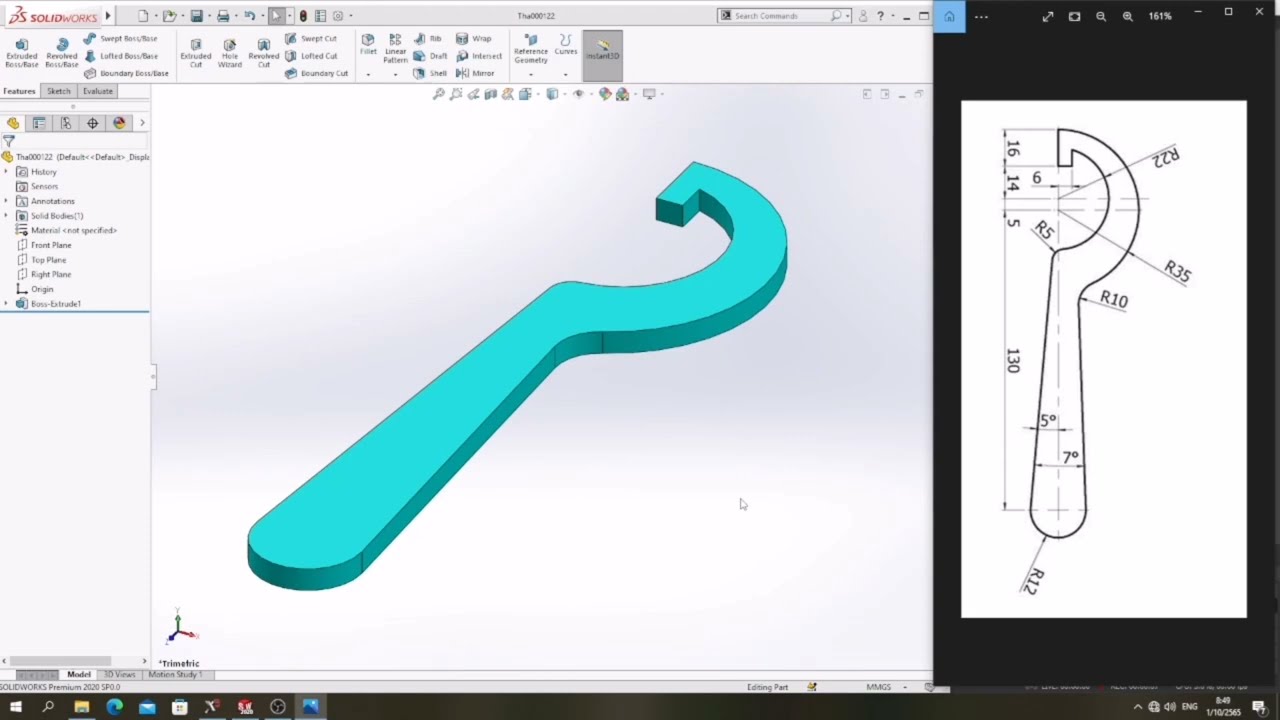This screenshot has height=720, width=1280.
Task: Zoom out within the image viewer
Action: (x=1101, y=16)
